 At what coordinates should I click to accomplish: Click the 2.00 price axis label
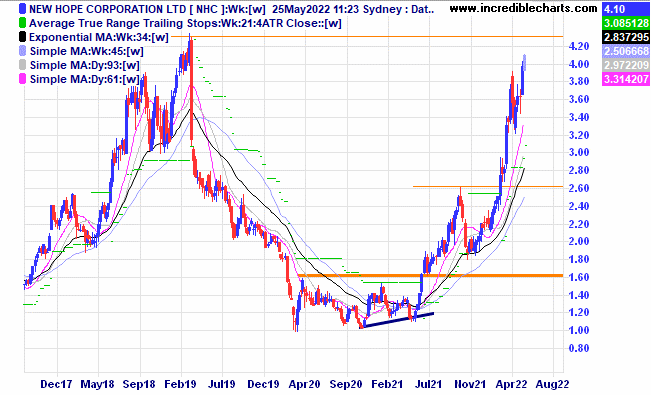click(579, 241)
